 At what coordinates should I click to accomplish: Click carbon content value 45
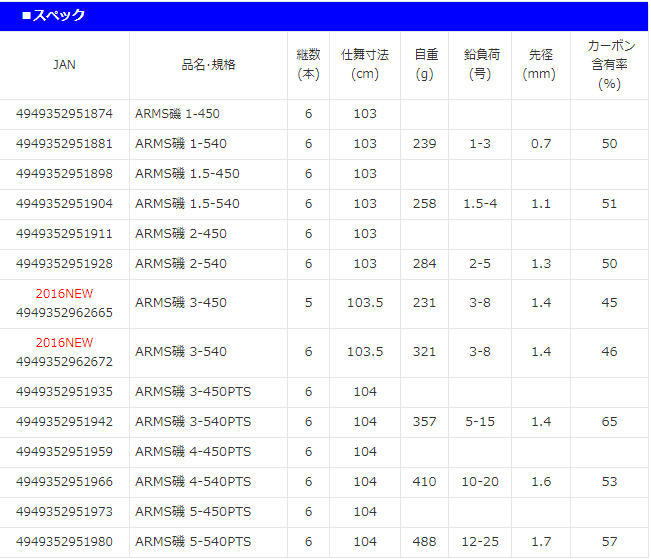pos(609,303)
